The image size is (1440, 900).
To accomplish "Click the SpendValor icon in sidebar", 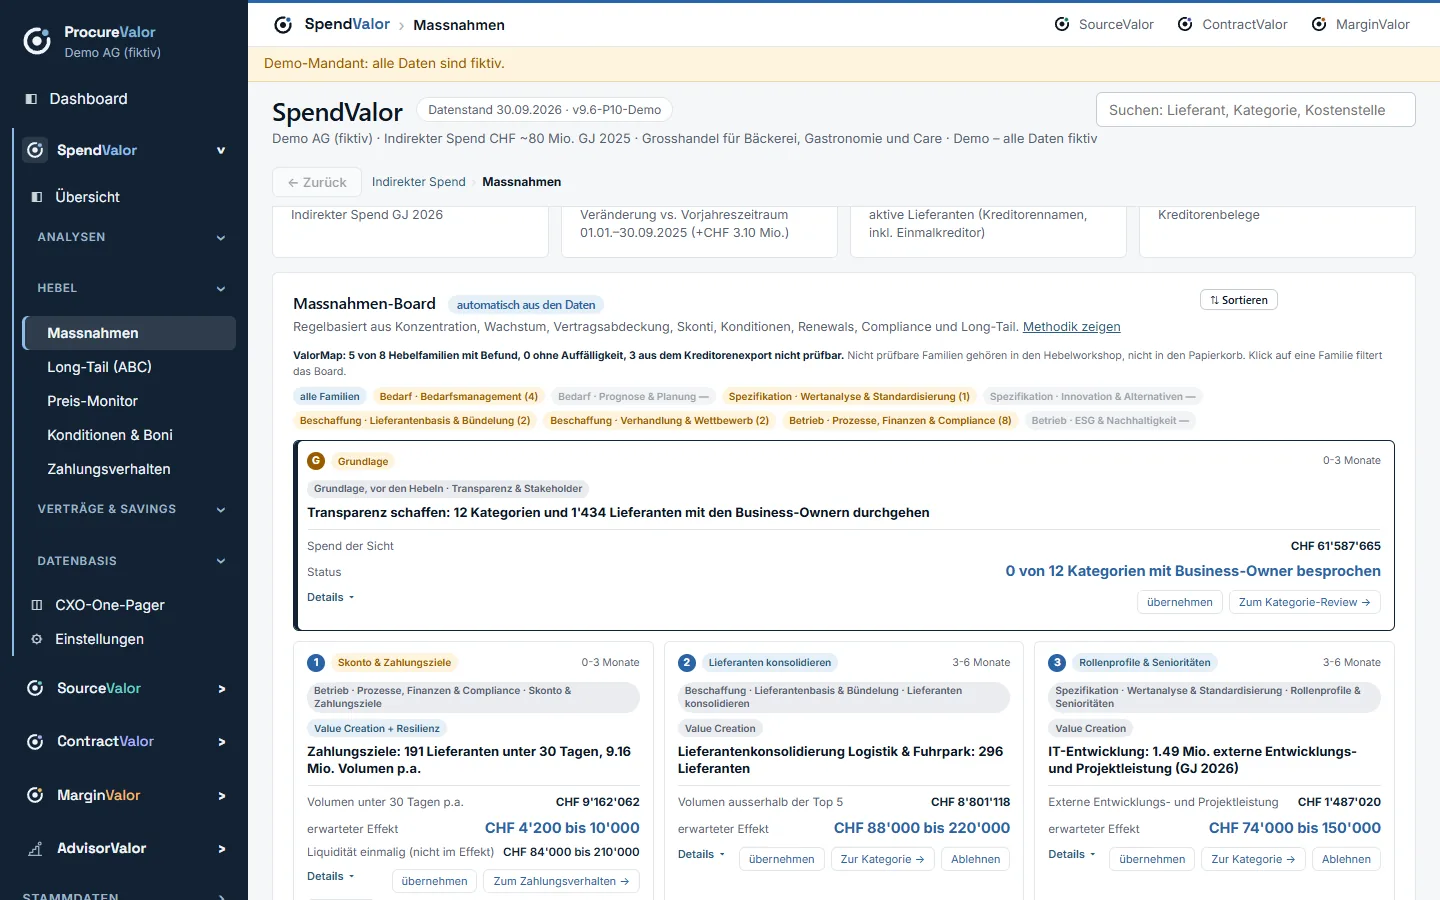I will [35, 150].
